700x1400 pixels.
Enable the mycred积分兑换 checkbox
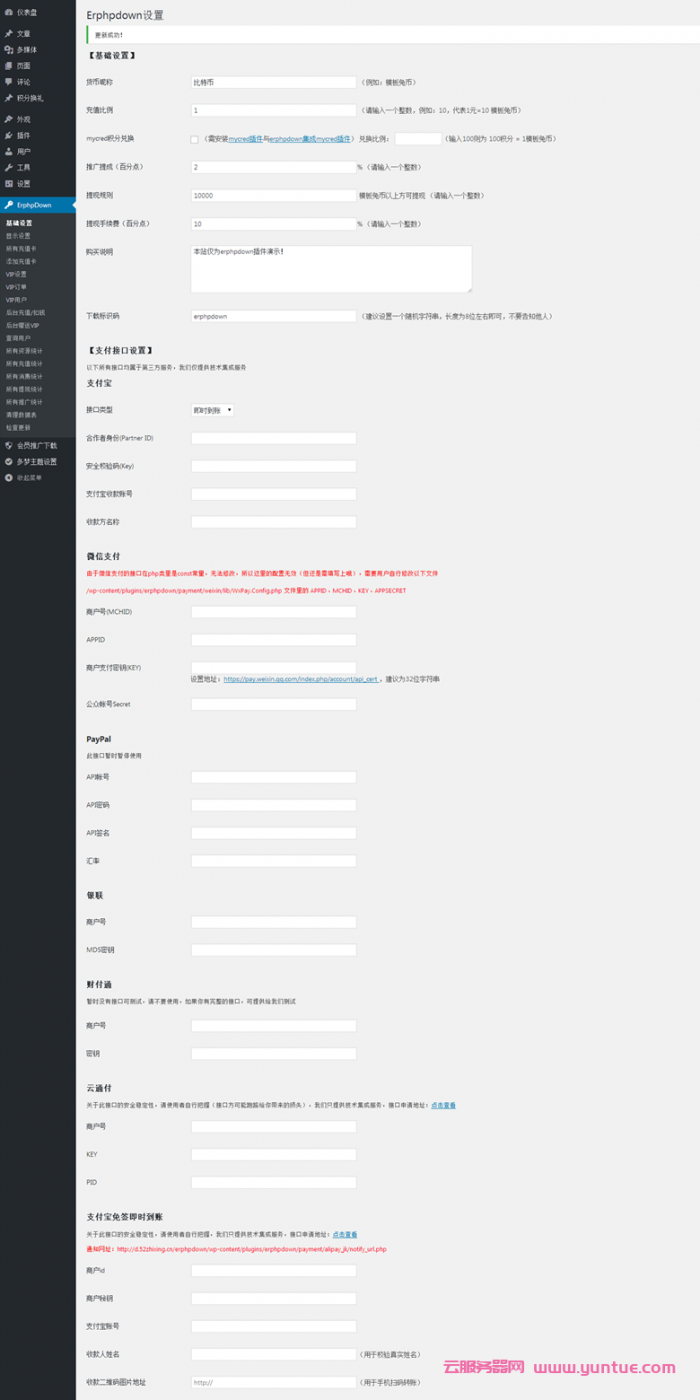pyautogui.click(x=194, y=139)
